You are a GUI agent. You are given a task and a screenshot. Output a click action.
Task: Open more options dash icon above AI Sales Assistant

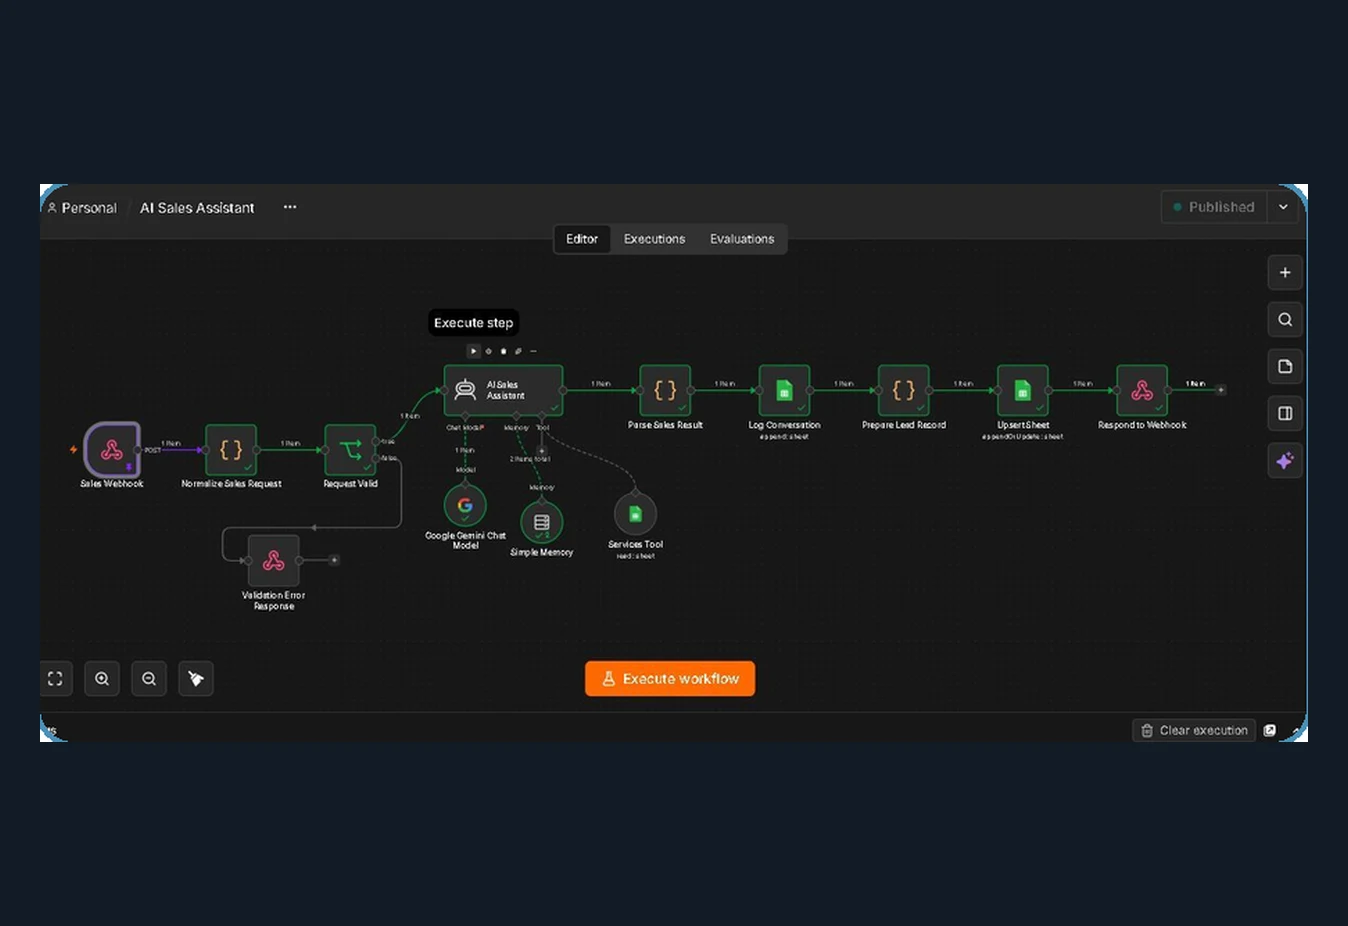click(533, 351)
